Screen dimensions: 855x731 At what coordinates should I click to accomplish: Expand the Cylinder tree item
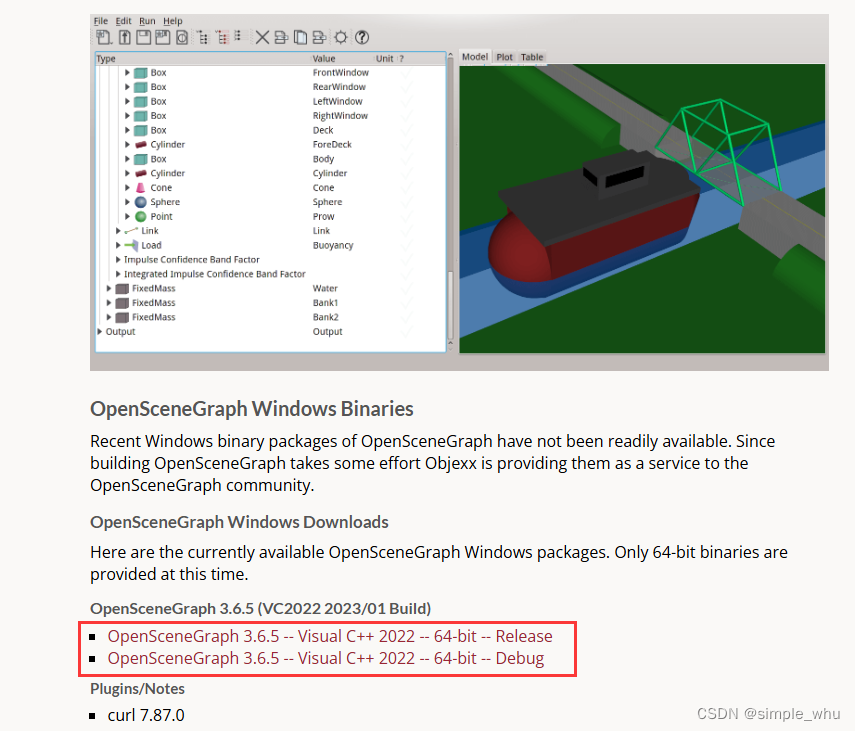(127, 173)
